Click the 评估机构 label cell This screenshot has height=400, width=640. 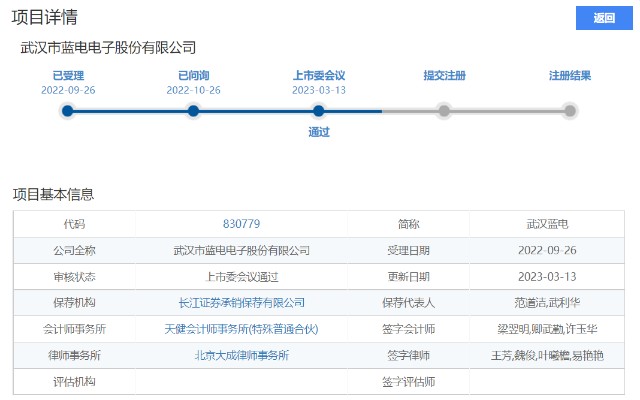tap(74, 382)
